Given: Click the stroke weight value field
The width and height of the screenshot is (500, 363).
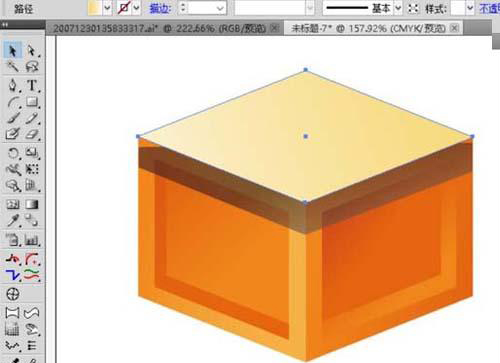Looking at the screenshot, I should click(x=201, y=8).
